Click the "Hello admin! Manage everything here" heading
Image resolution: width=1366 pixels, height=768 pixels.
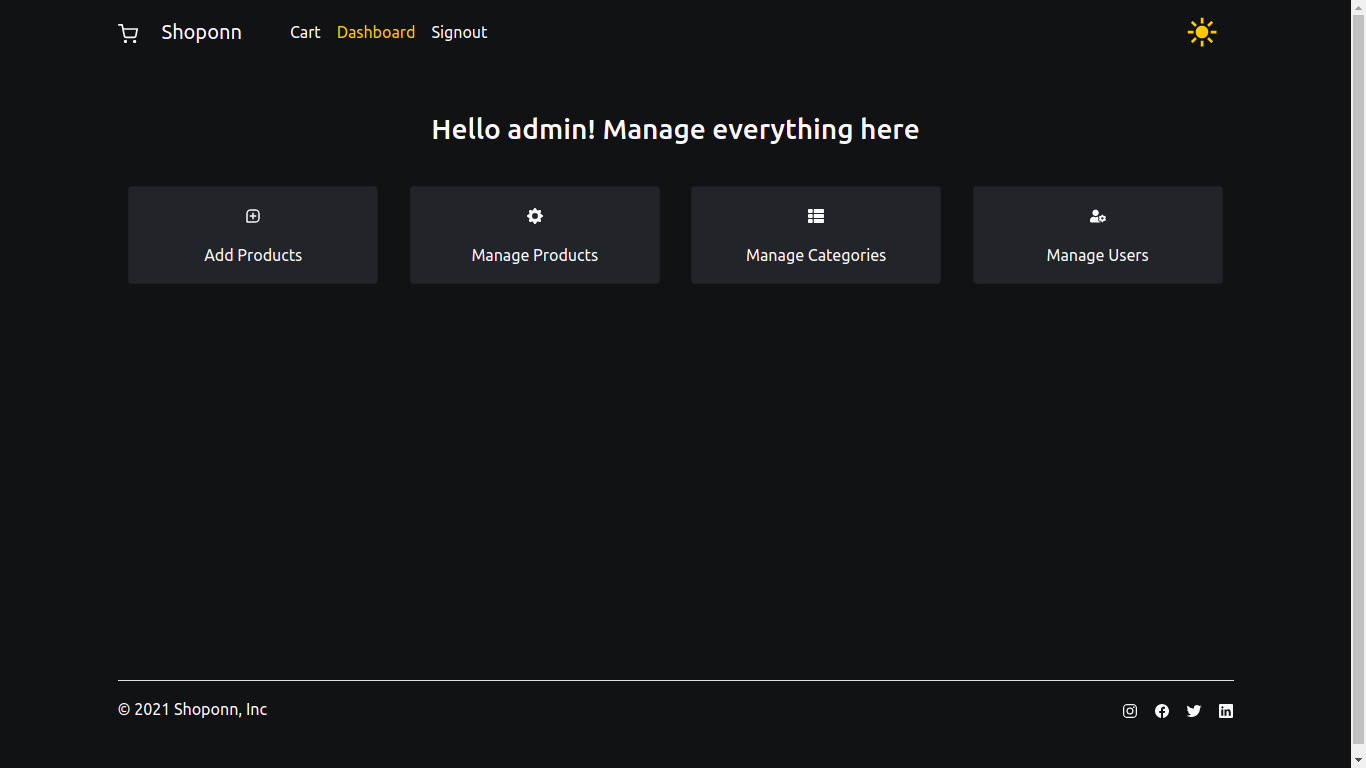[x=675, y=129]
